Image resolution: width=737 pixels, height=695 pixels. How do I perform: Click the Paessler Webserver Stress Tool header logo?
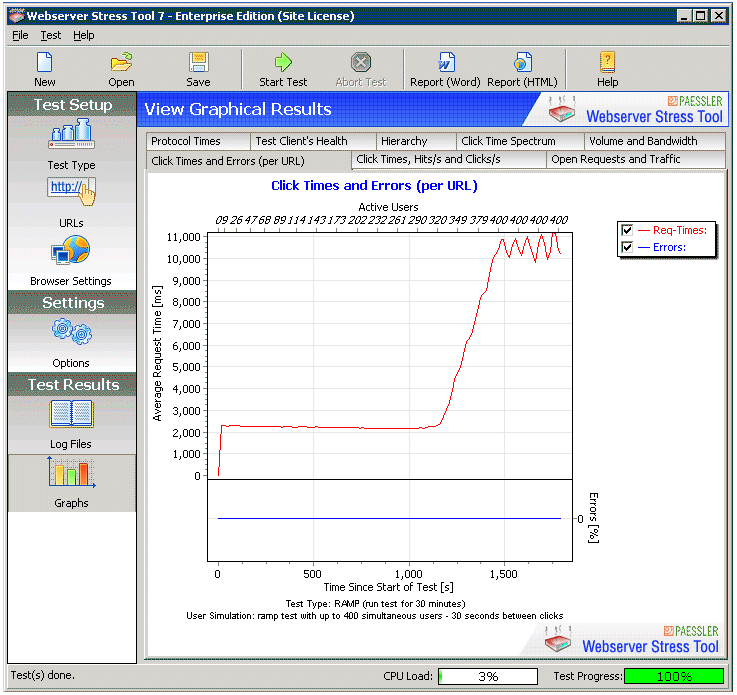(635, 109)
